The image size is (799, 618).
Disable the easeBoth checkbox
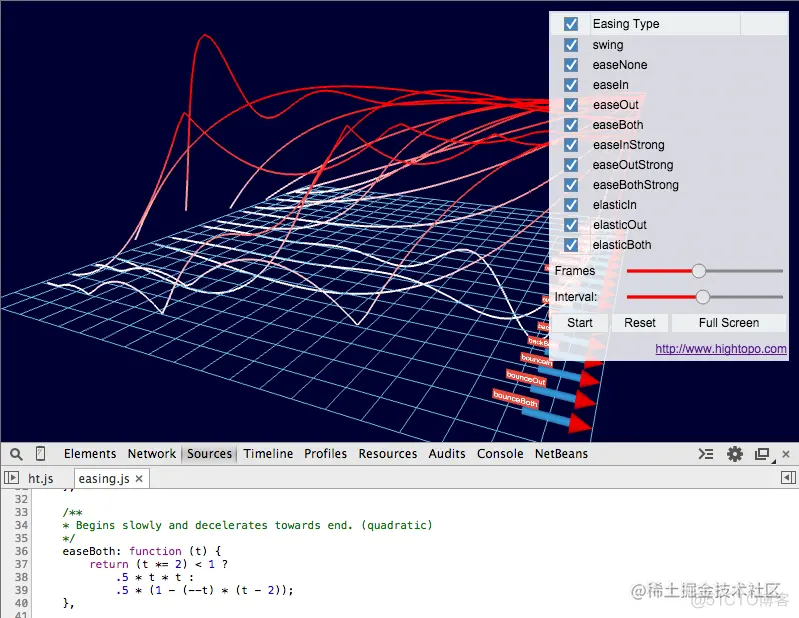(571, 125)
